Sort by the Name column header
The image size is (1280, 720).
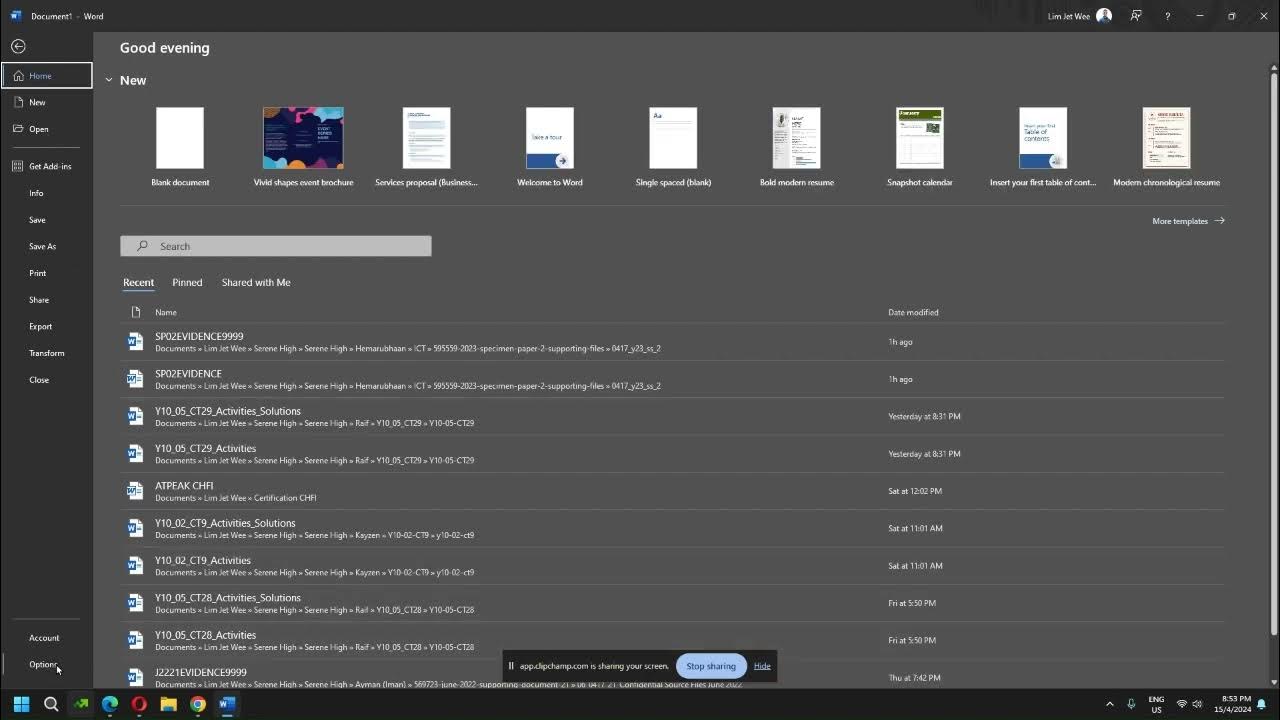coord(166,312)
